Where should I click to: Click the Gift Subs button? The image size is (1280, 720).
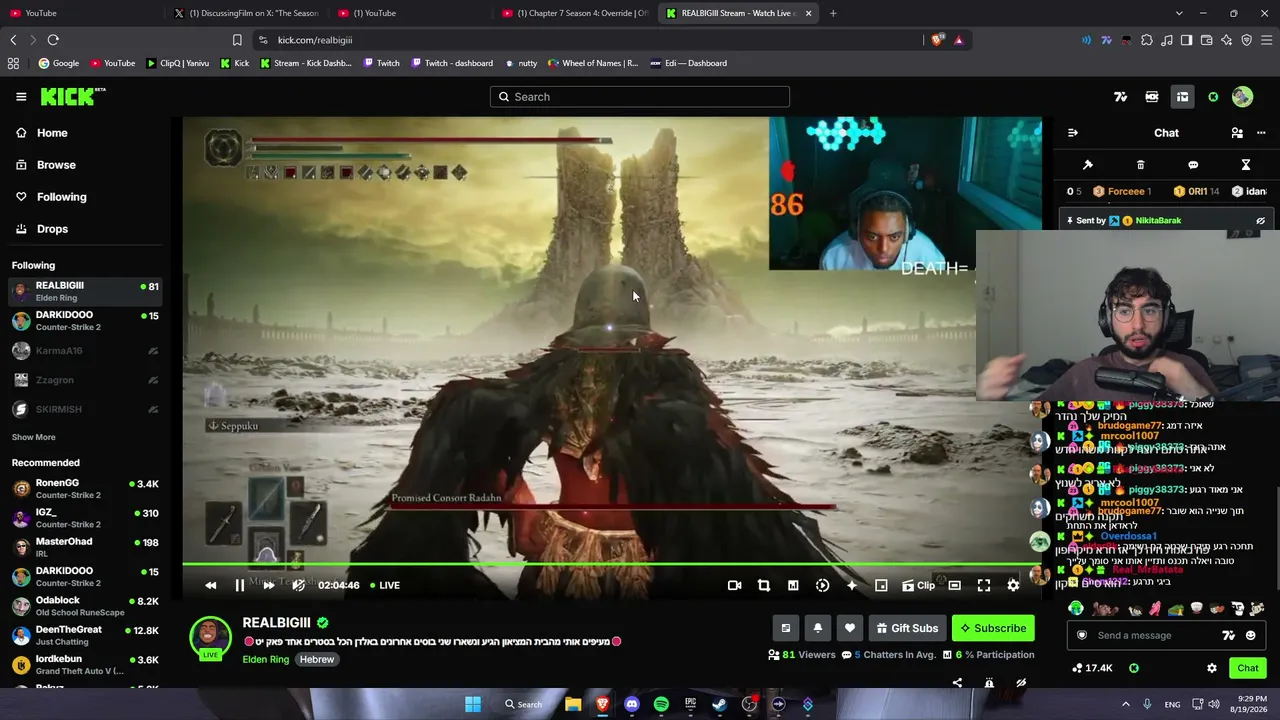click(x=908, y=628)
